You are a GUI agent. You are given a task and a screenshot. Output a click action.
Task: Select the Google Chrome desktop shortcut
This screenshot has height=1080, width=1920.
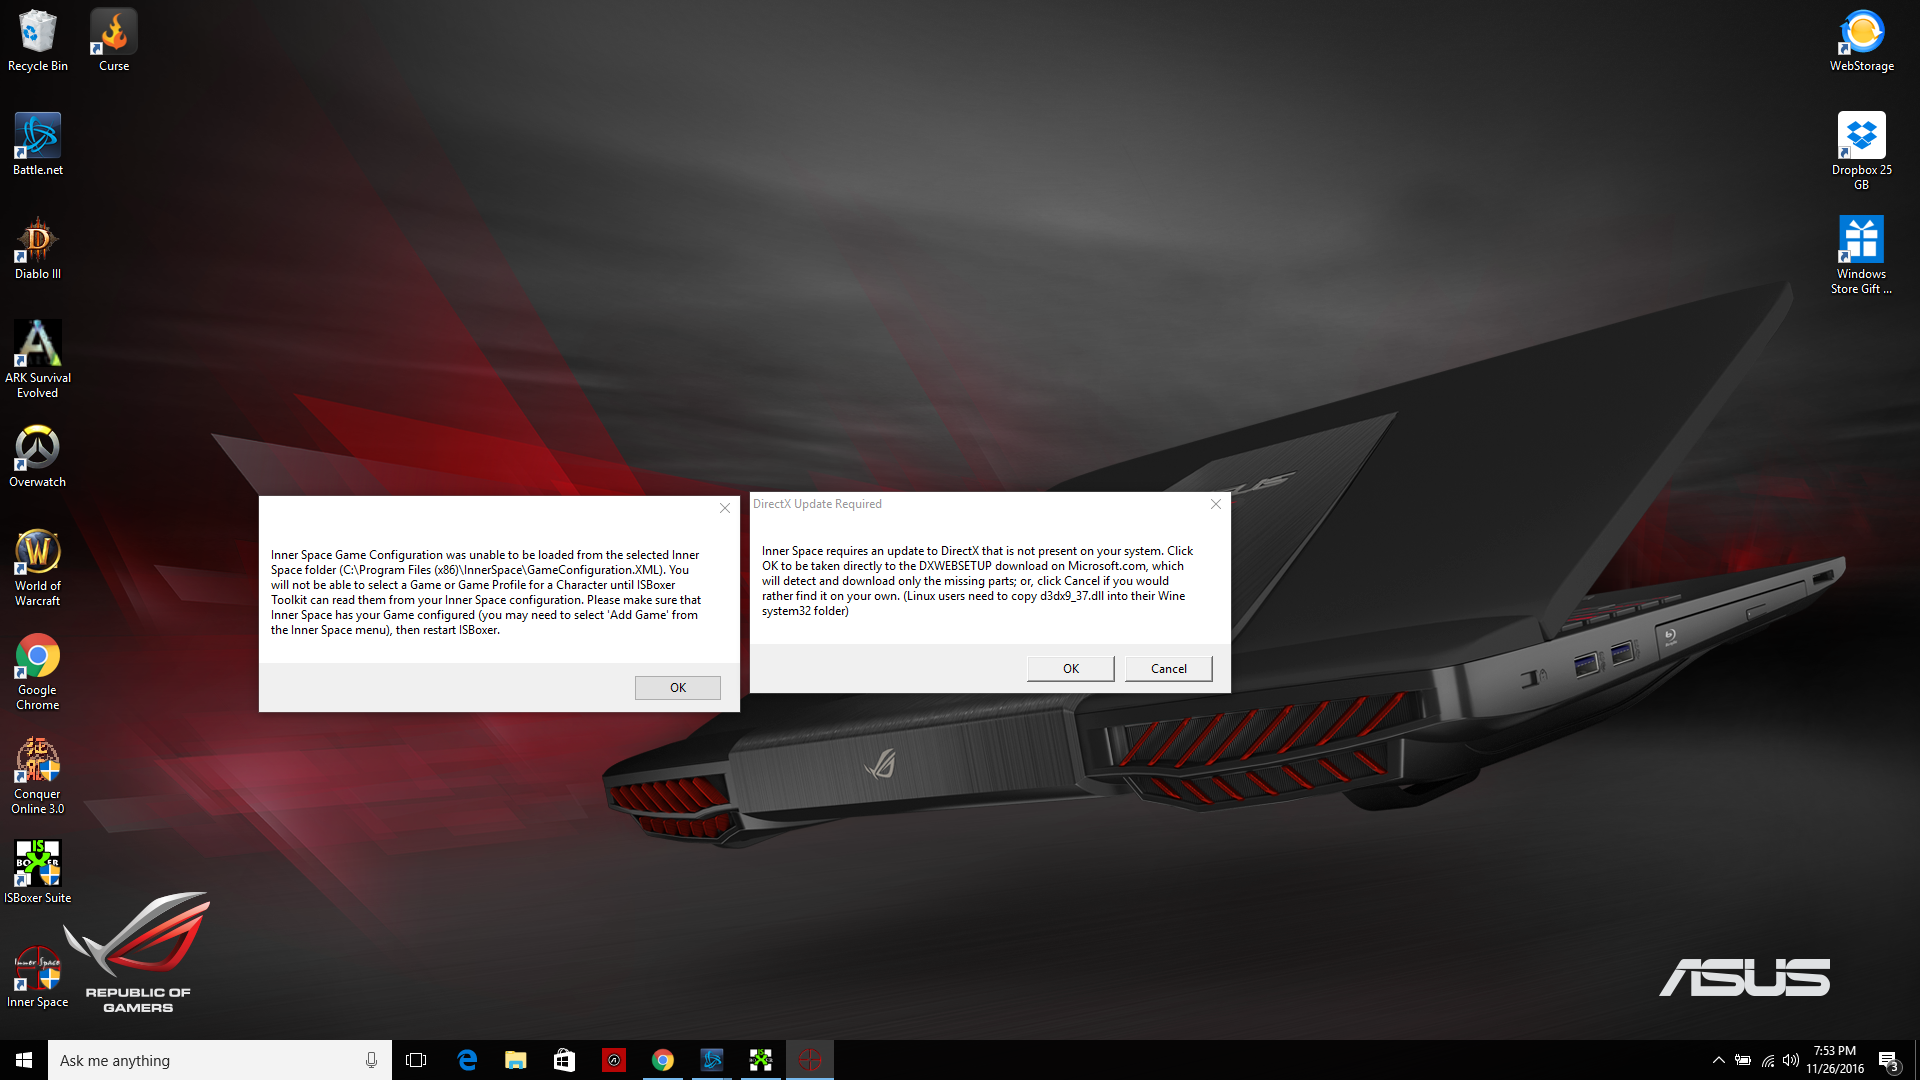point(38,671)
